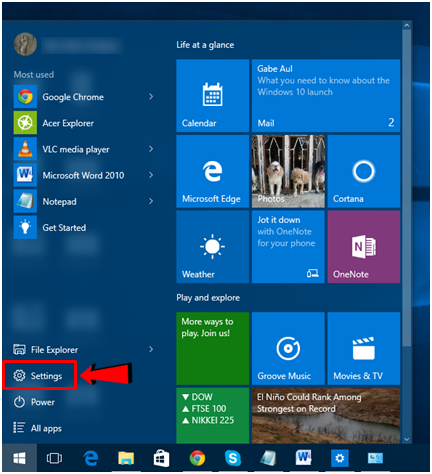Open Power options
Viewport: 432px width, 474px height.
pyautogui.click(x=34, y=402)
